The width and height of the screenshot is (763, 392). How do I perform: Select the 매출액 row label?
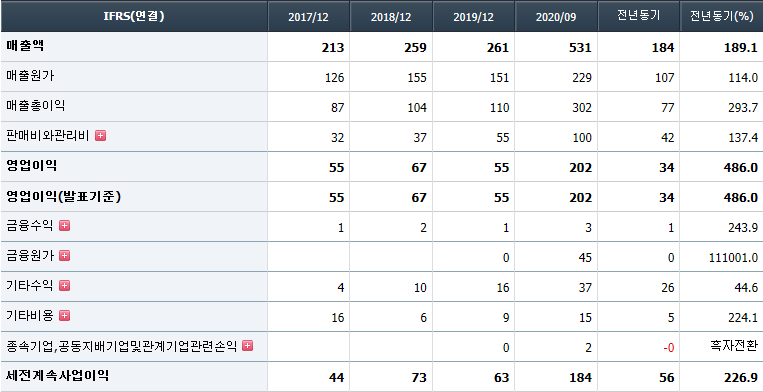25,46
